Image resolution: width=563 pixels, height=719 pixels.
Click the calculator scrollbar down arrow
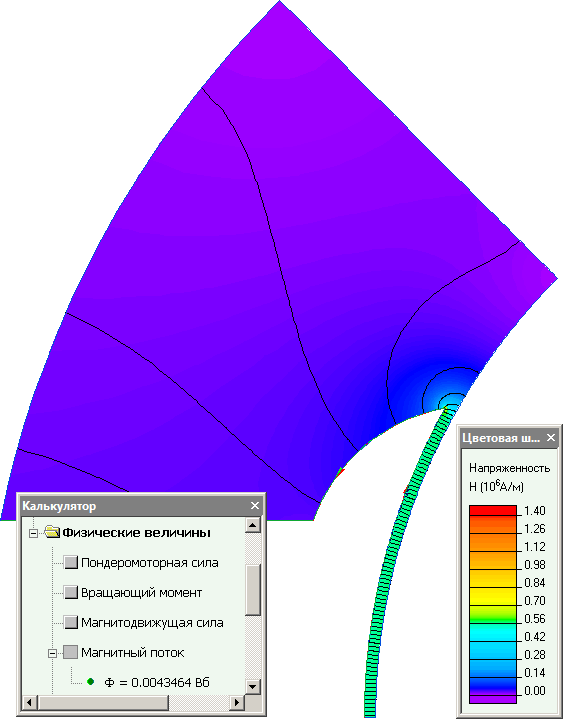pyautogui.click(x=253, y=686)
